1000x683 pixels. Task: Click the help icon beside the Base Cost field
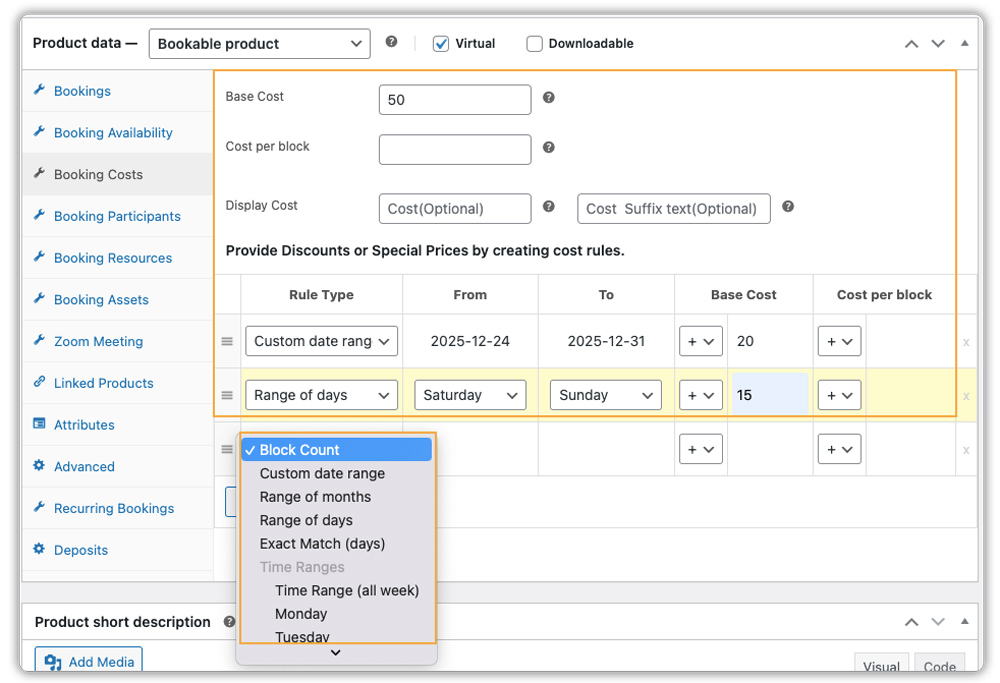[x=548, y=99]
